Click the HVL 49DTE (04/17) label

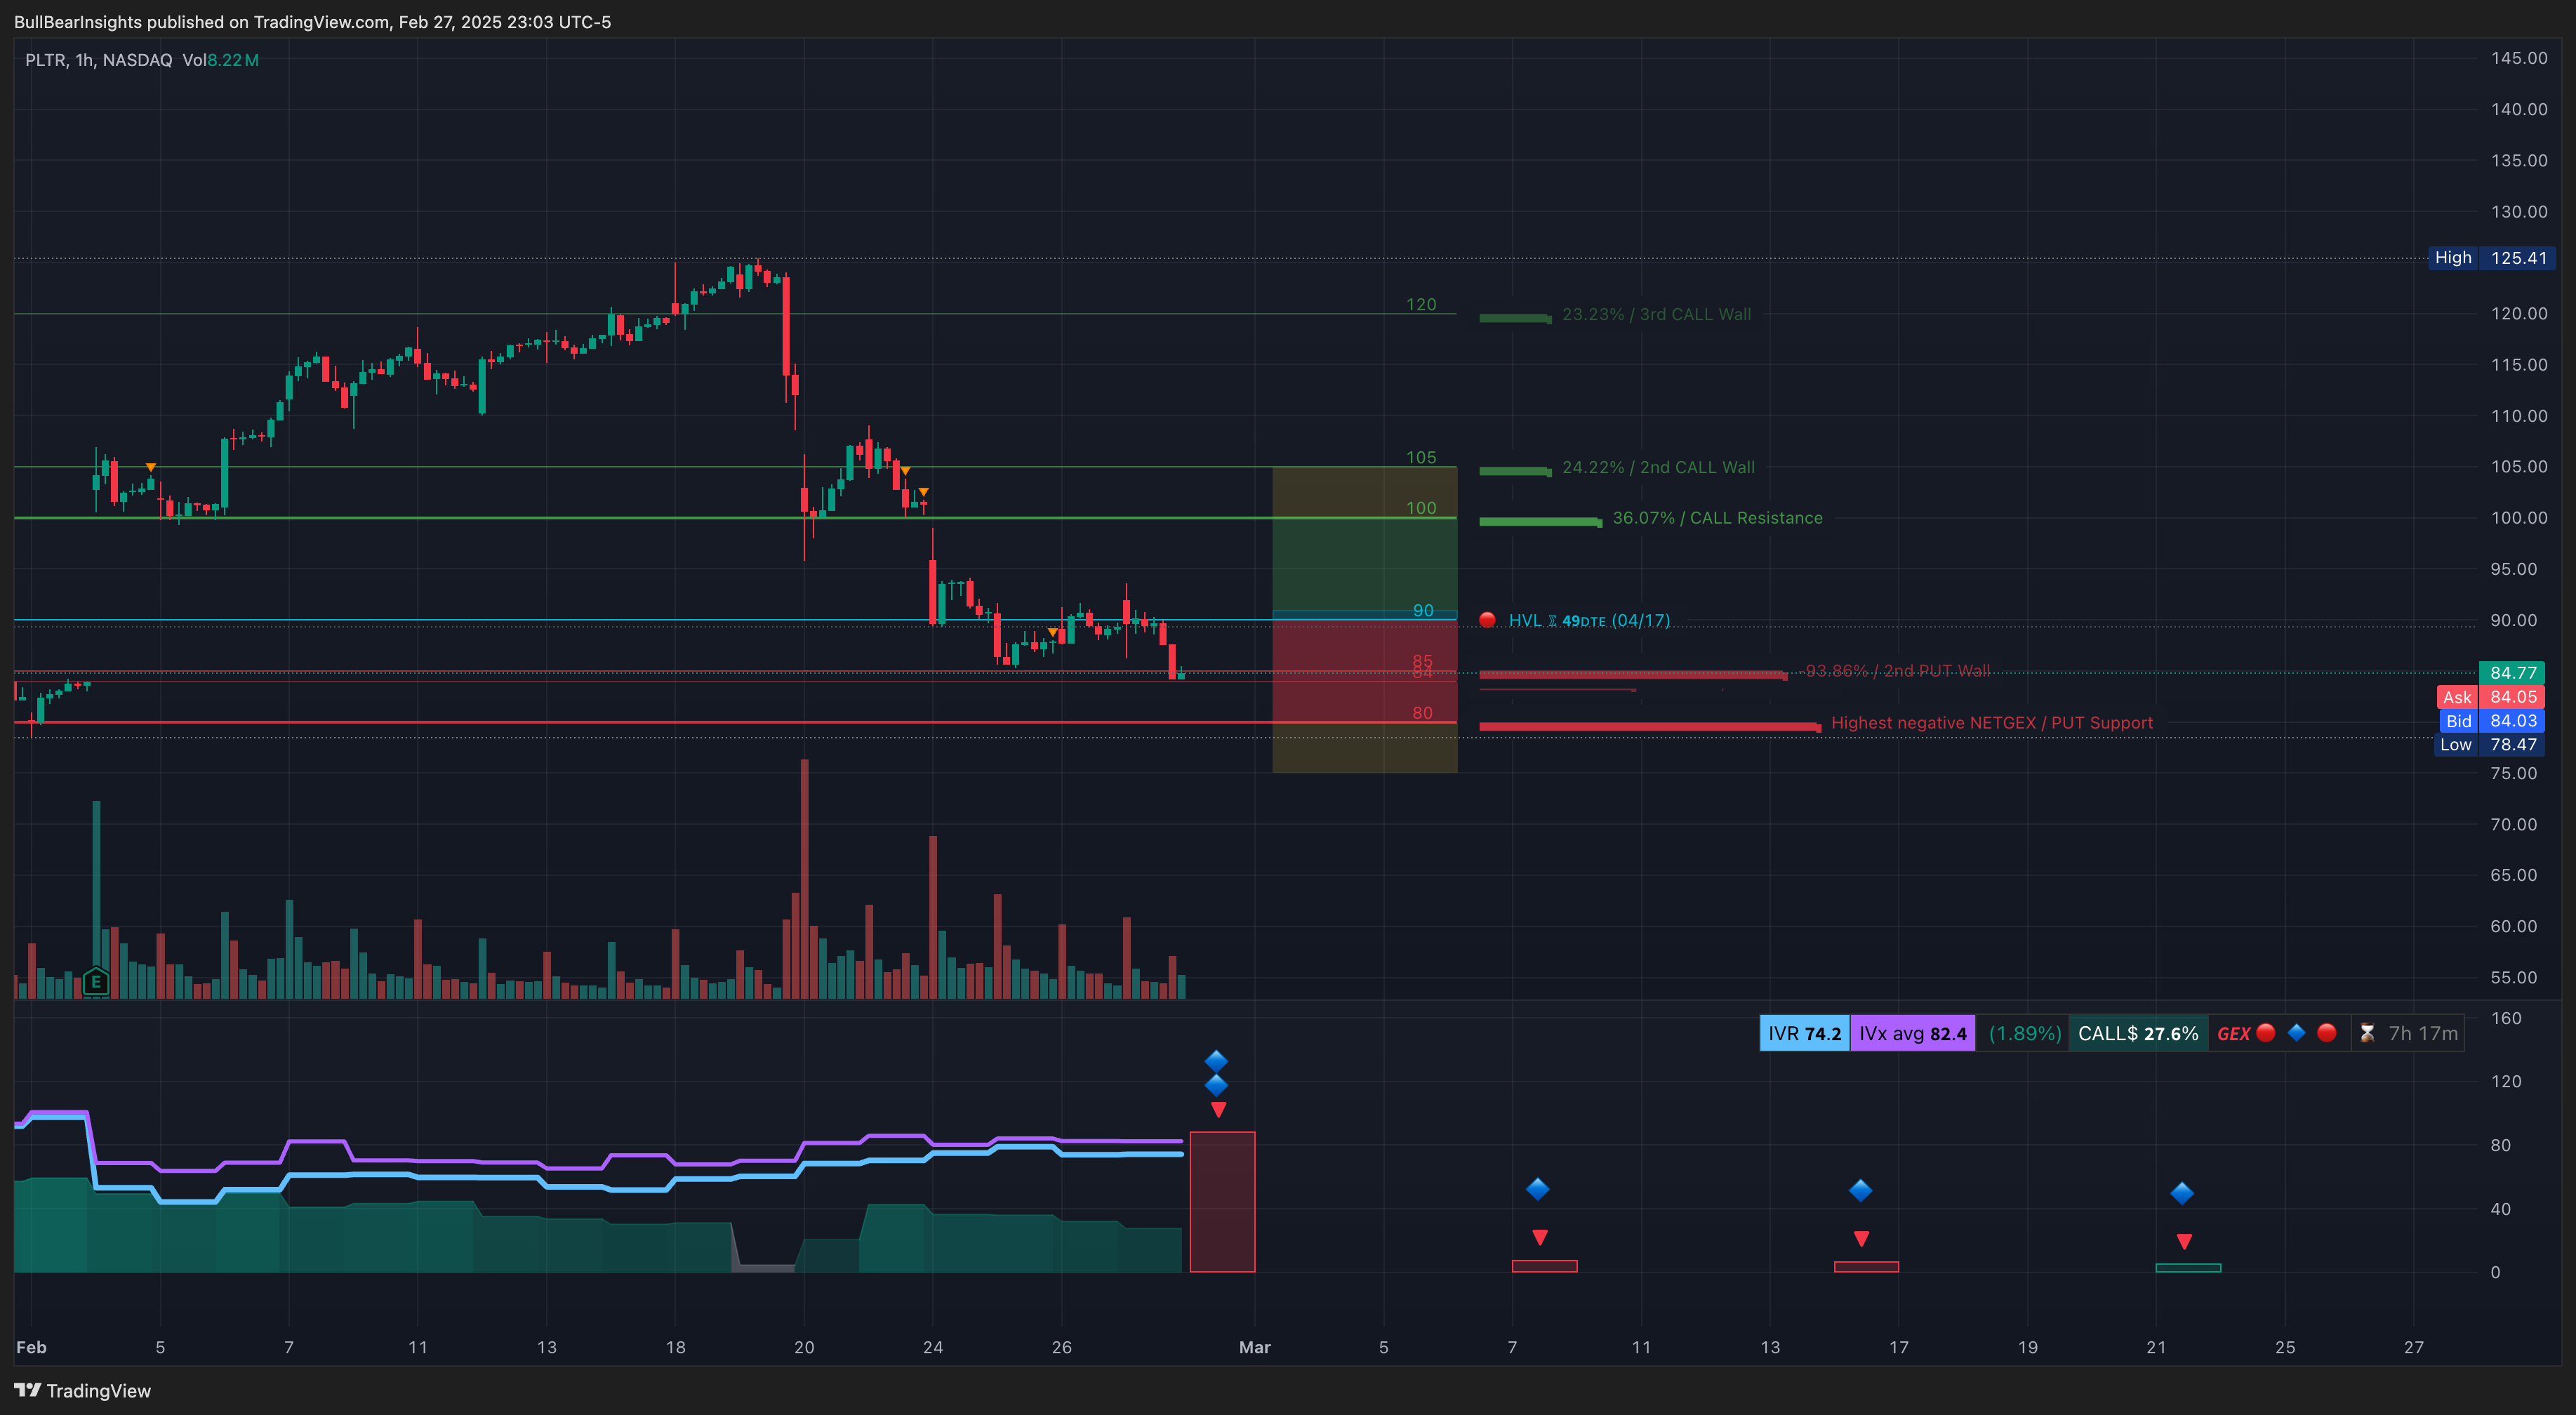[x=1589, y=620]
